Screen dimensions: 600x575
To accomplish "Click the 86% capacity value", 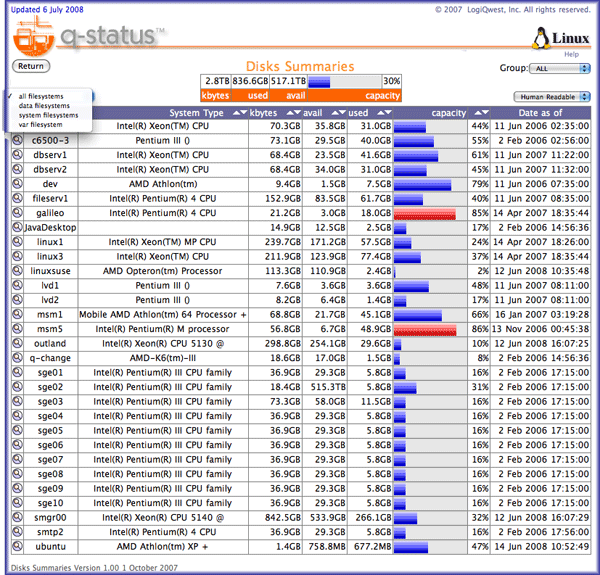I will 480,329.
